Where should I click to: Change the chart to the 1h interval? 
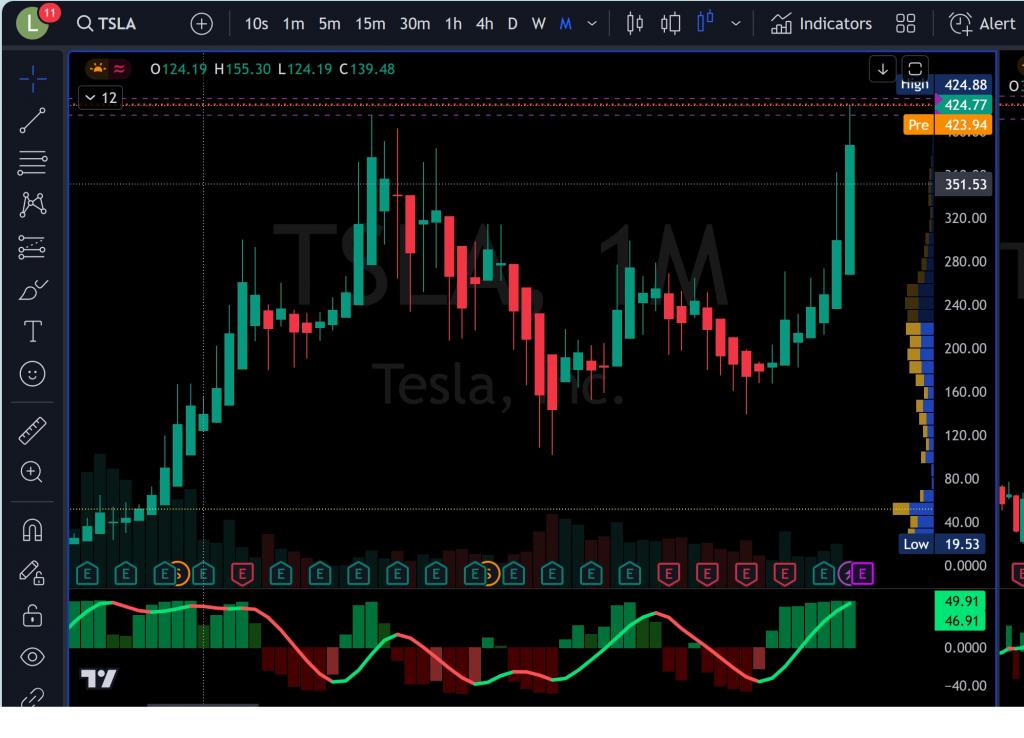(453, 24)
